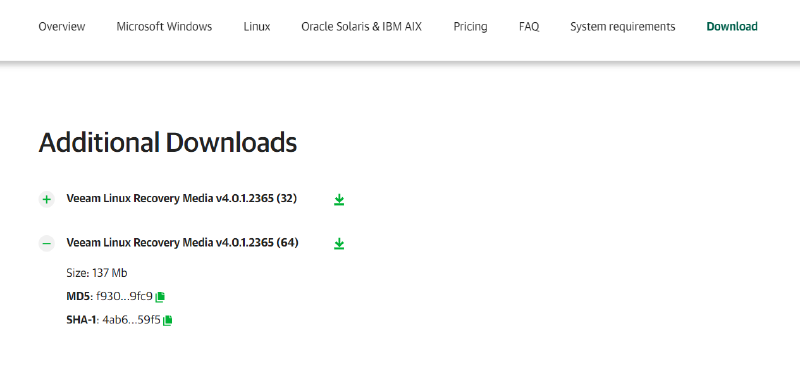
Task: Open the Overview tab
Action: click(62, 27)
